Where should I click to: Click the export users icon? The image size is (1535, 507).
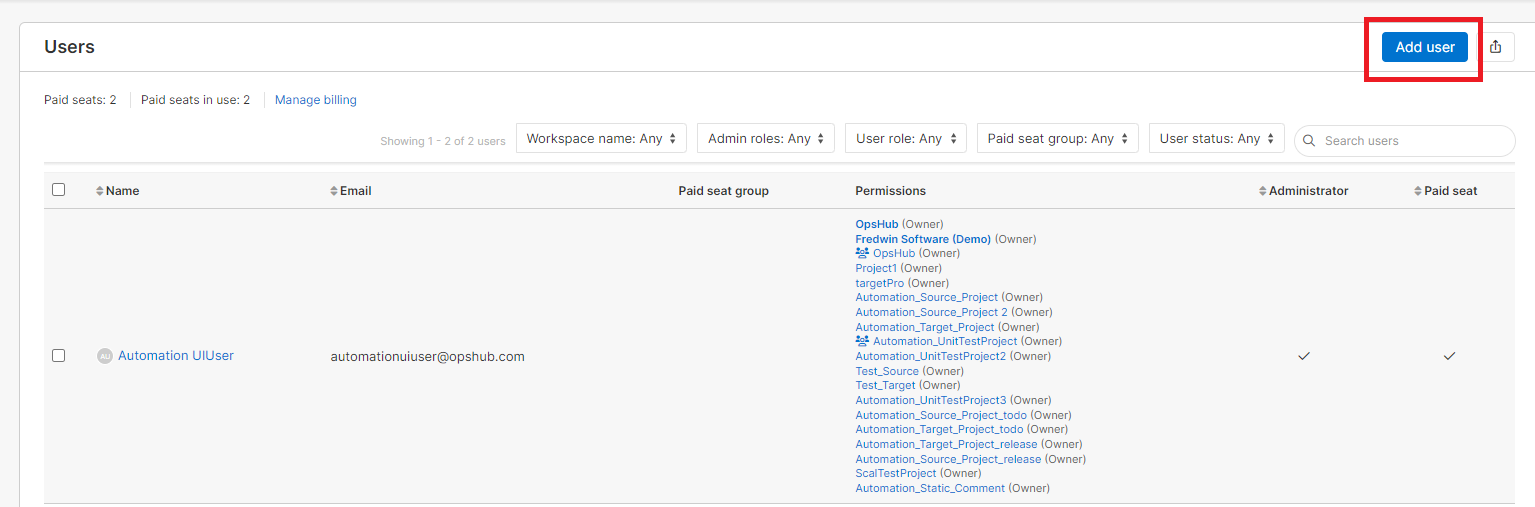[1496, 47]
